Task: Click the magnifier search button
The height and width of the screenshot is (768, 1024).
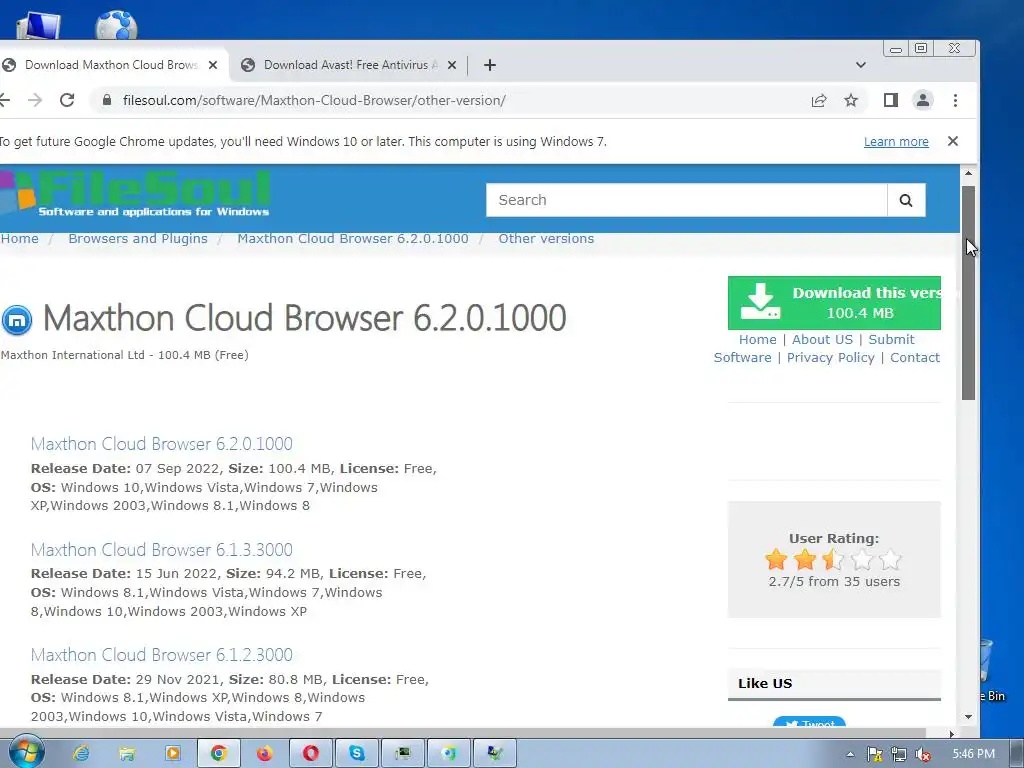Action: (906, 200)
